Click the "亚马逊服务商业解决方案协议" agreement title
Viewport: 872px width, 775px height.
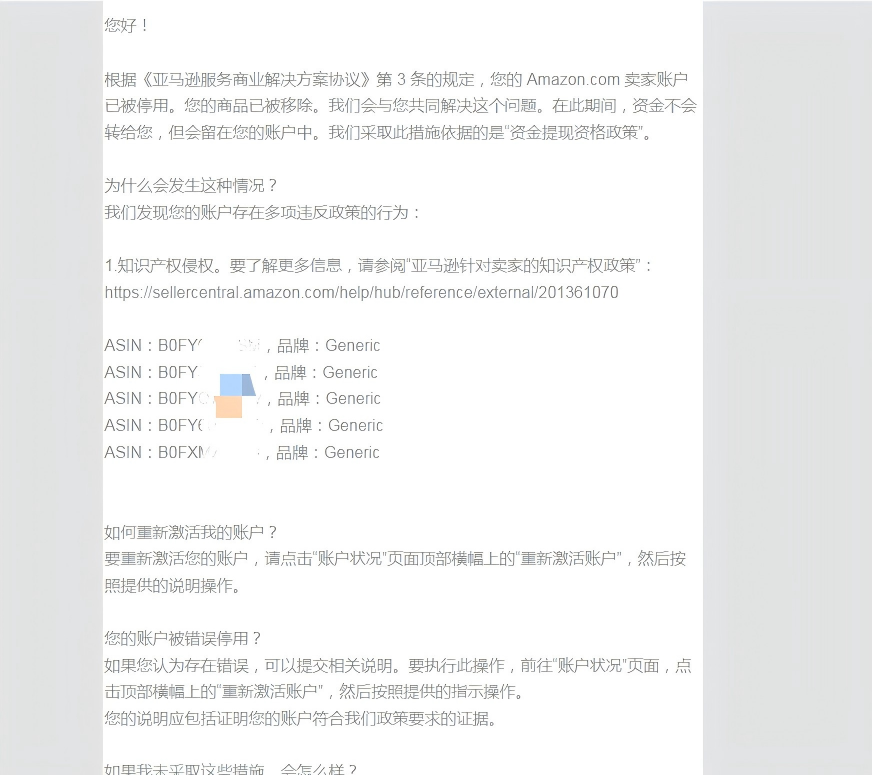(259, 80)
